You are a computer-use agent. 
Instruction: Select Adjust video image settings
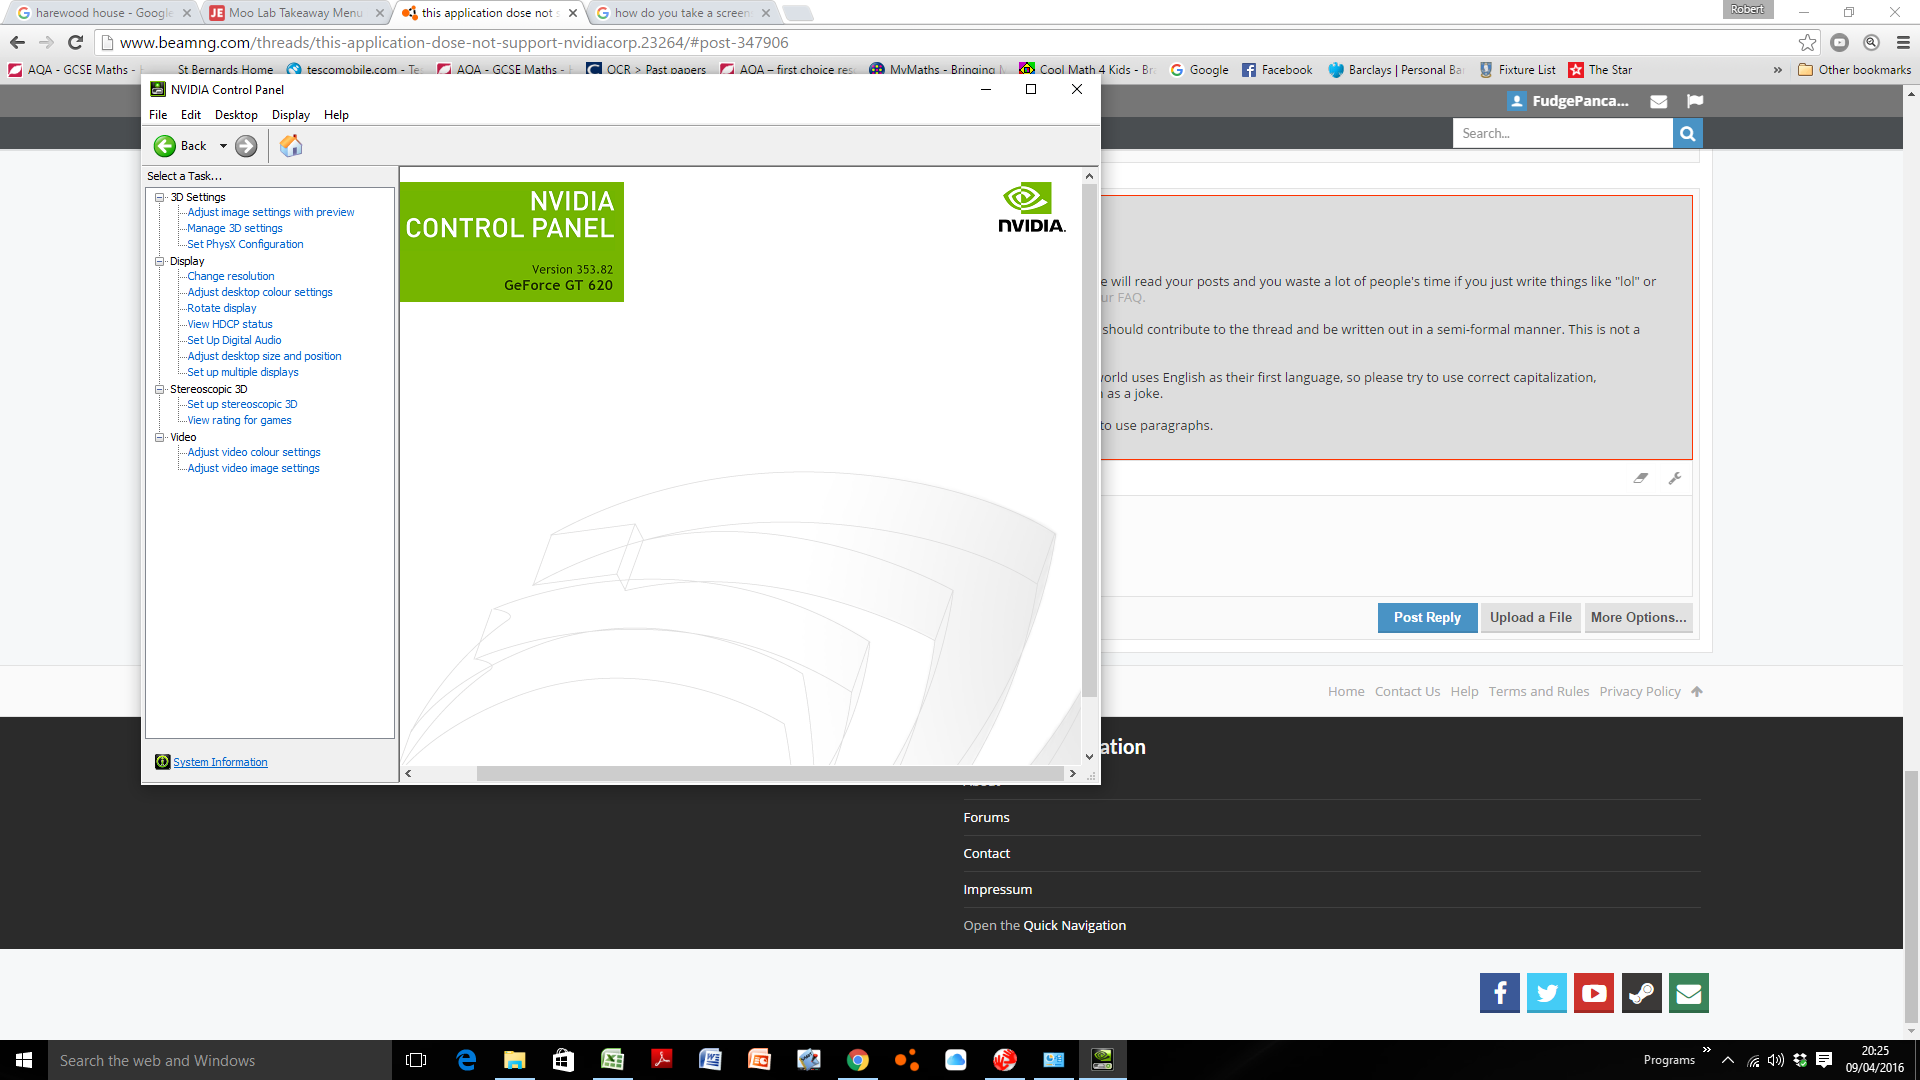(254, 468)
